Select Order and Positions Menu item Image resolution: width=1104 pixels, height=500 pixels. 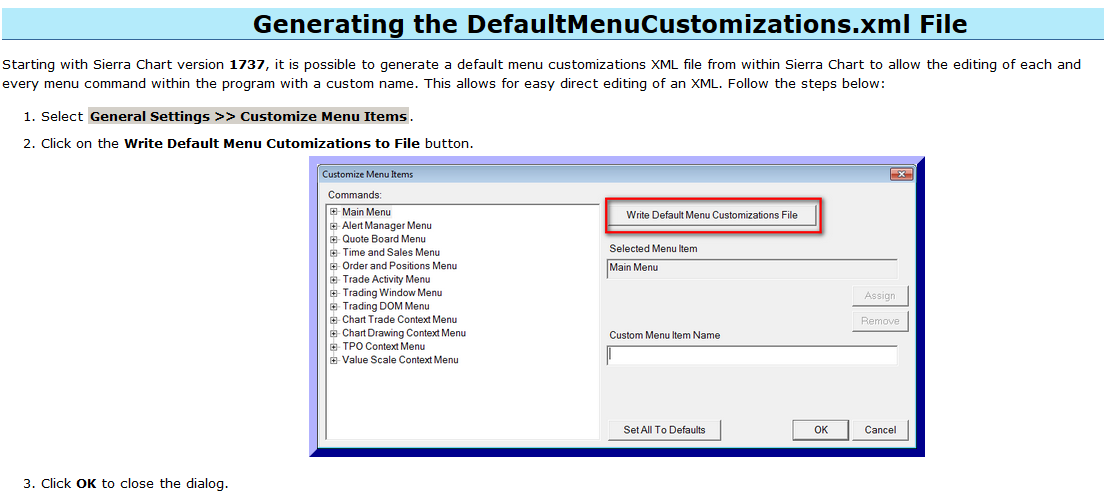tap(399, 265)
